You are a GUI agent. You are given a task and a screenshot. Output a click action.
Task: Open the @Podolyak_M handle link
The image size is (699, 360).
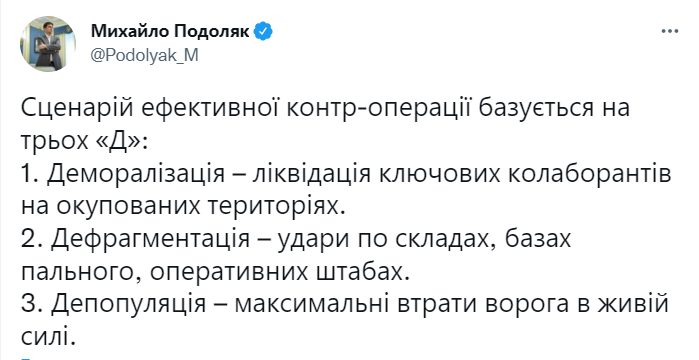[144, 55]
